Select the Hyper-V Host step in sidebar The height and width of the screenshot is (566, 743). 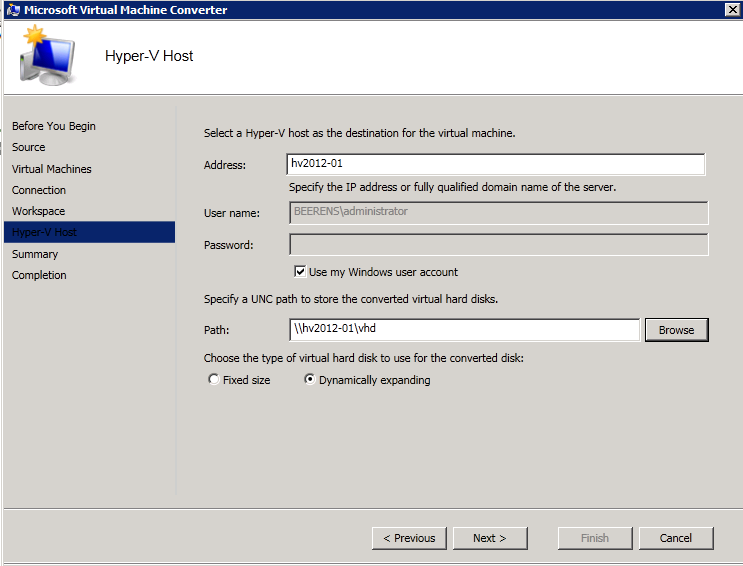90,232
